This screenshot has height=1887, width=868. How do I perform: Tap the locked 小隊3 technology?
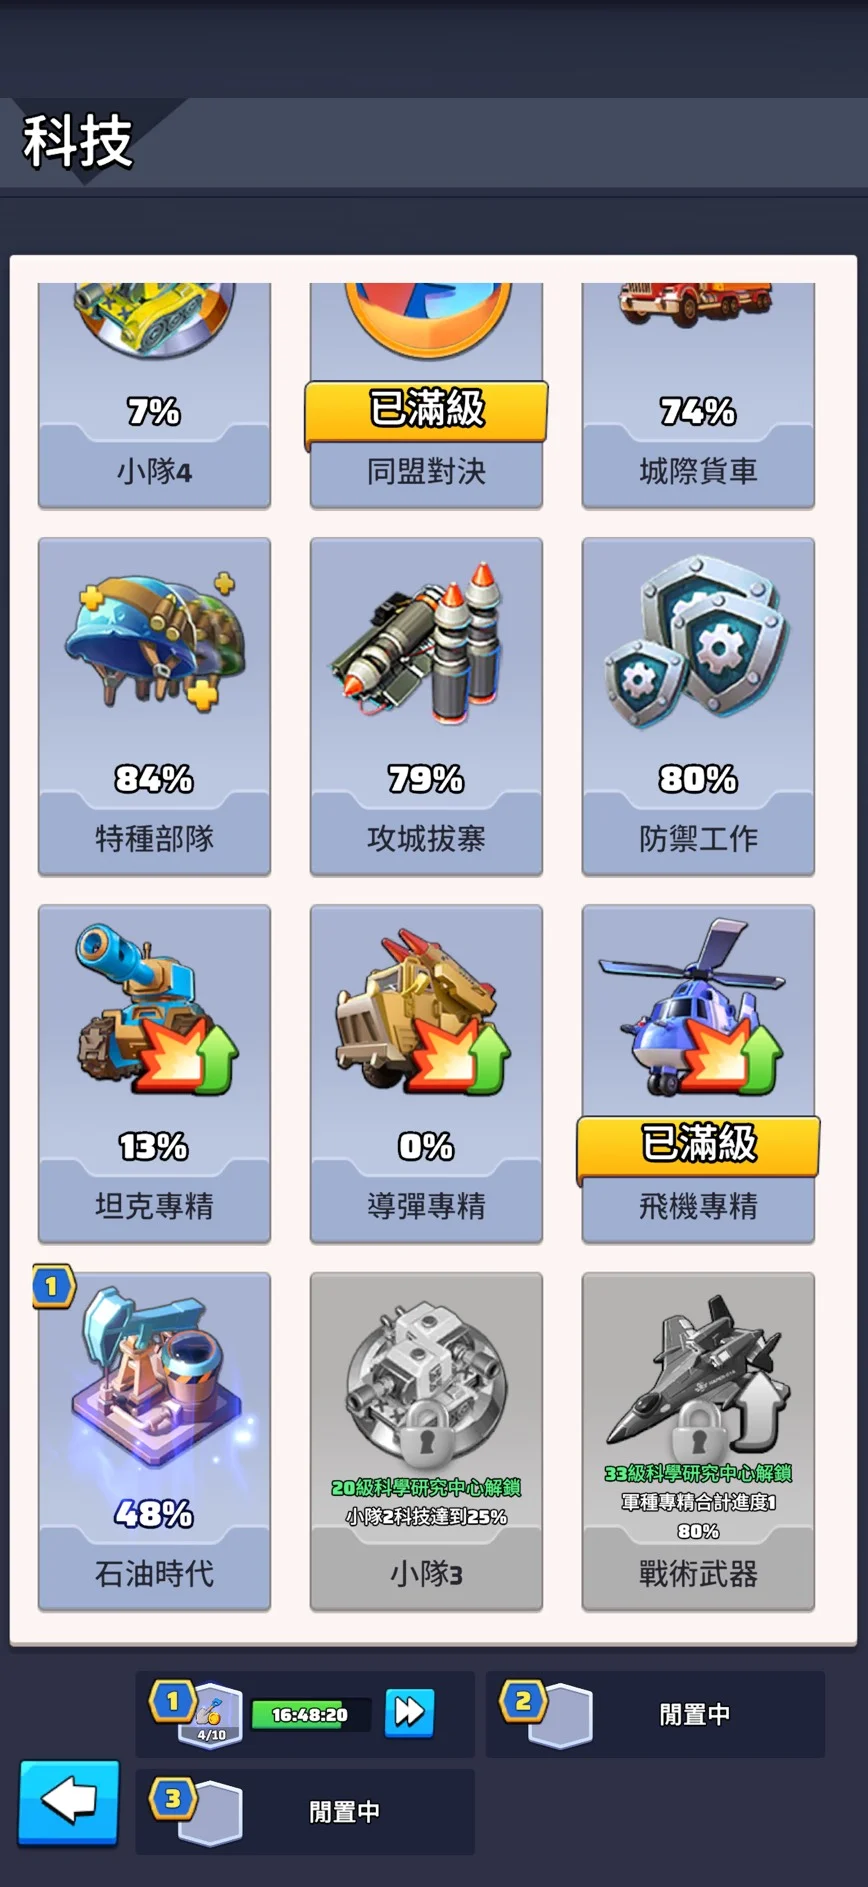pos(426,1441)
